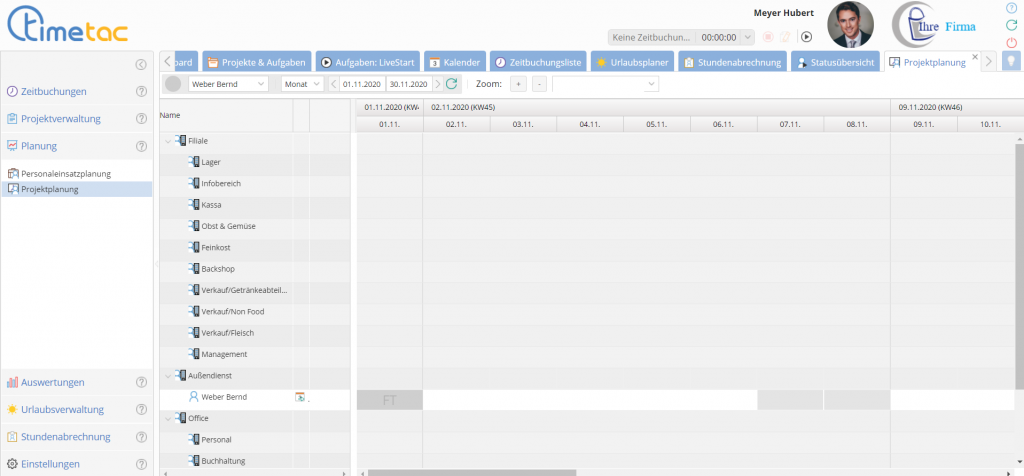The image size is (1024, 476).
Task: Start time tracking with the play icon
Action: pyautogui.click(x=806, y=37)
